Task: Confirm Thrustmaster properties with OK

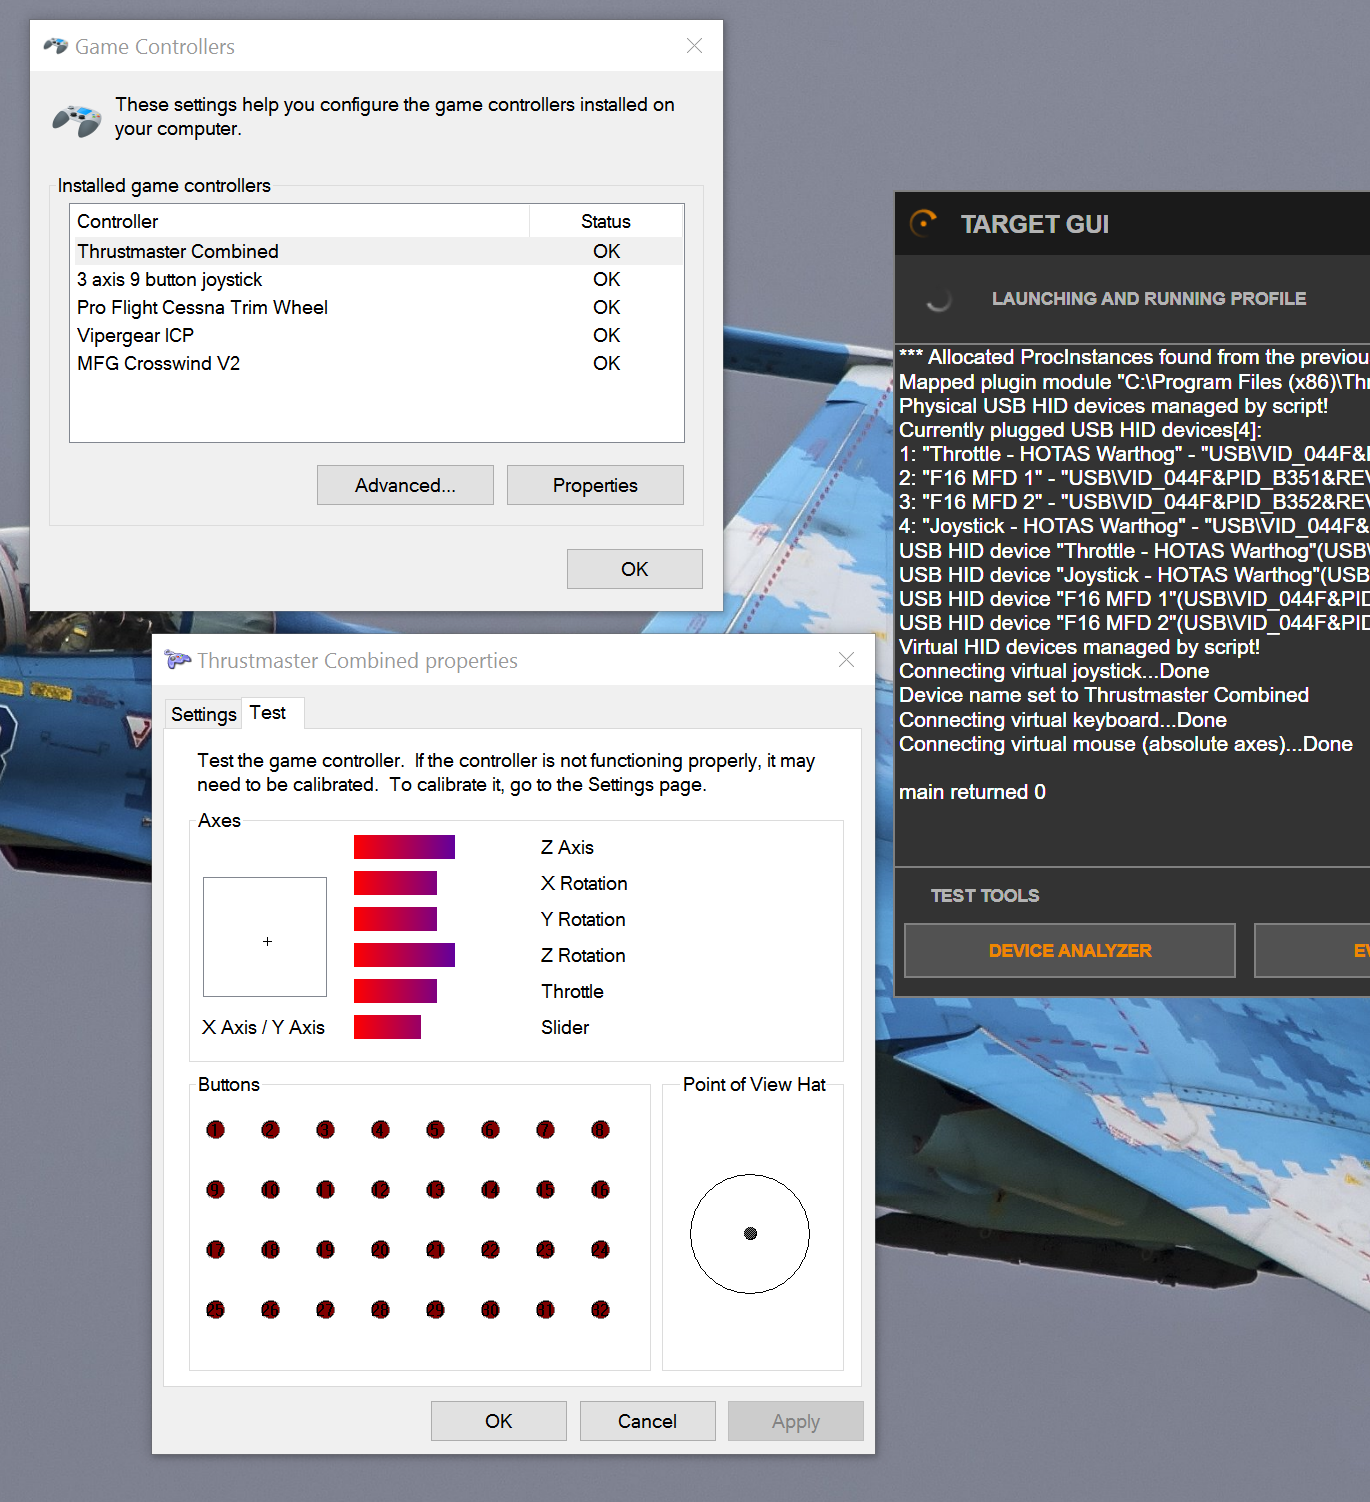Action: [x=498, y=1421]
